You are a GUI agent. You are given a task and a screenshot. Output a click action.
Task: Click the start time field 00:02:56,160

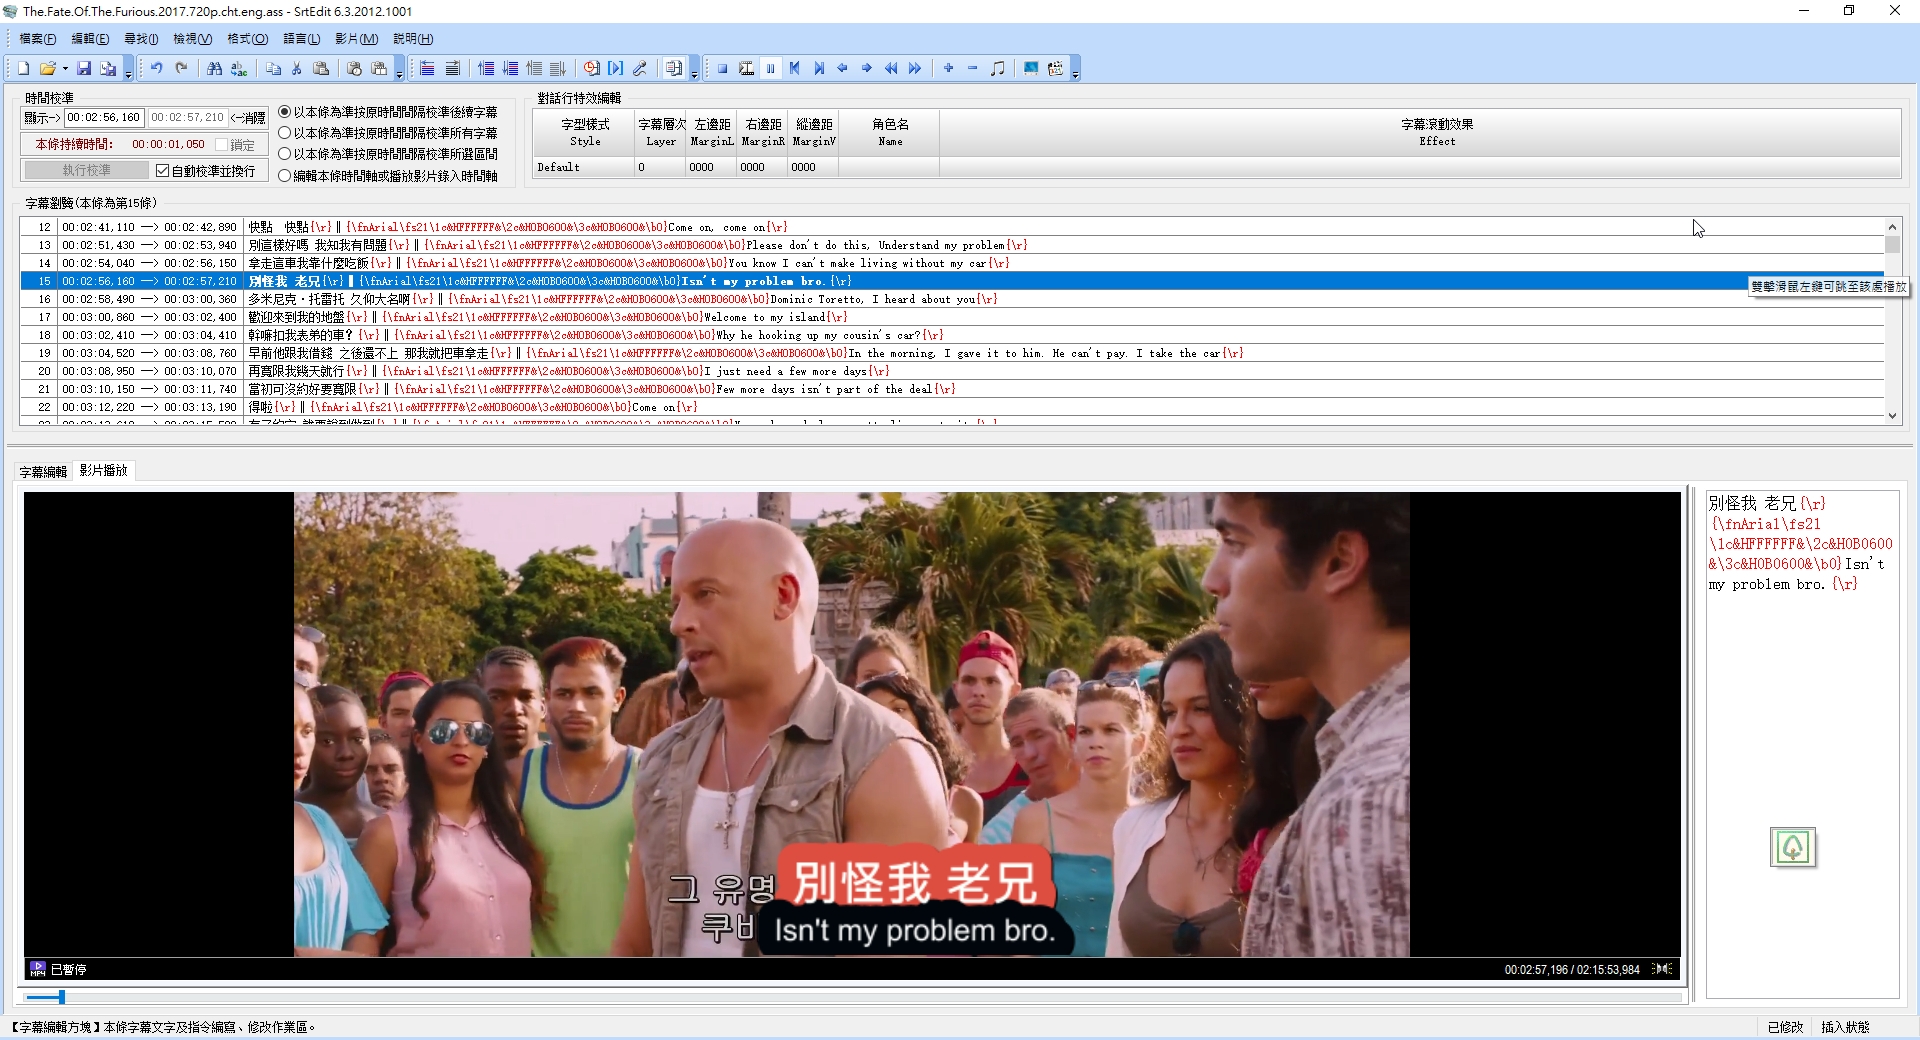click(x=104, y=118)
